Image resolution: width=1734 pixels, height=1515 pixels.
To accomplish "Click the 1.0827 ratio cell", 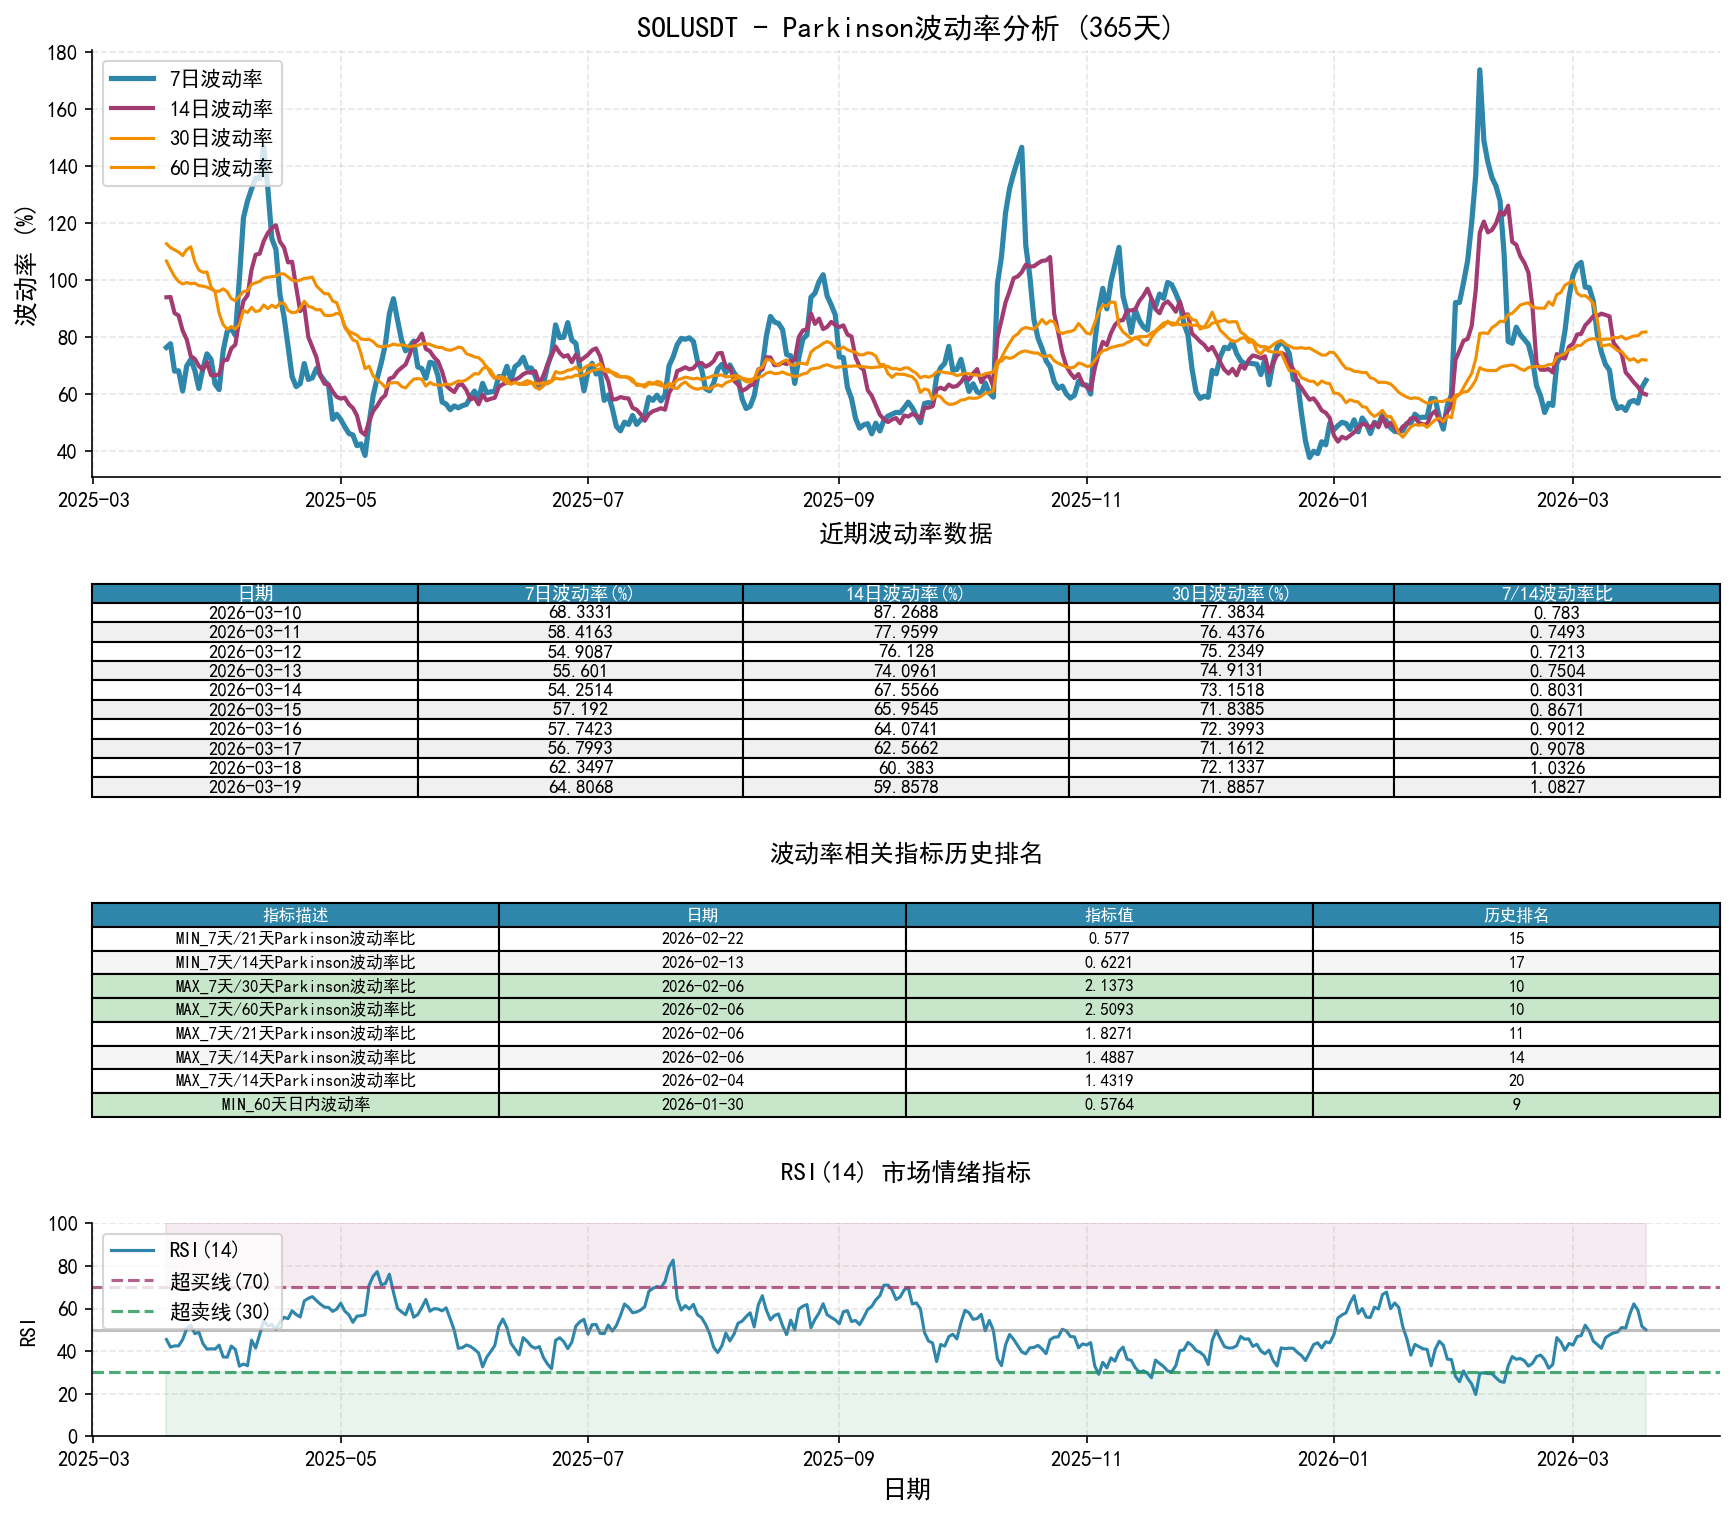I will coord(1556,787).
